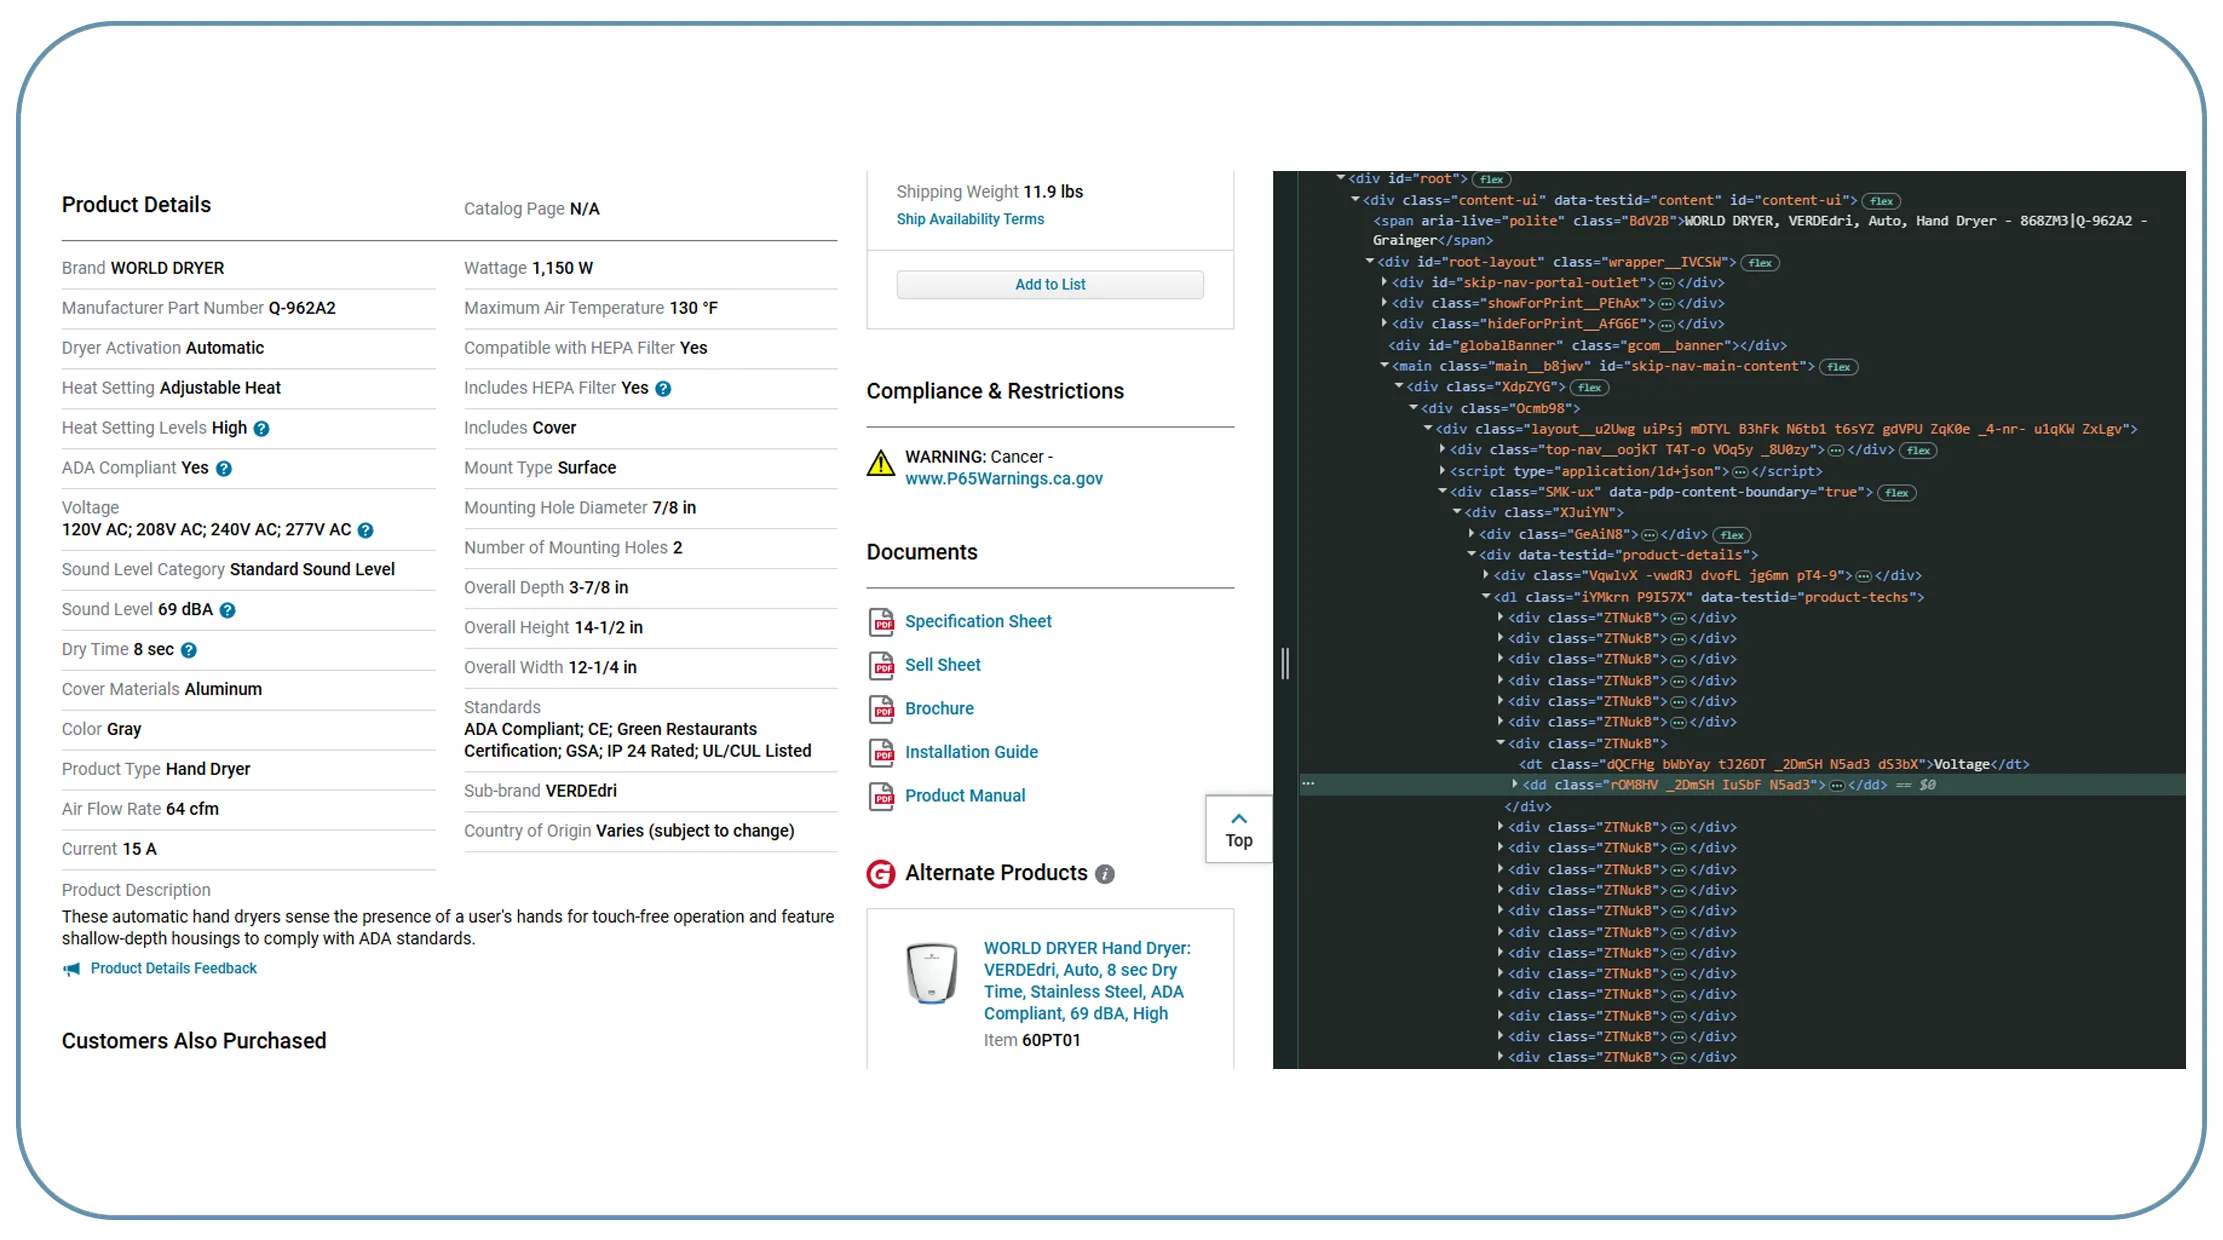Click Shipping Weight 11.9 lbs text

pyautogui.click(x=989, y=192)
